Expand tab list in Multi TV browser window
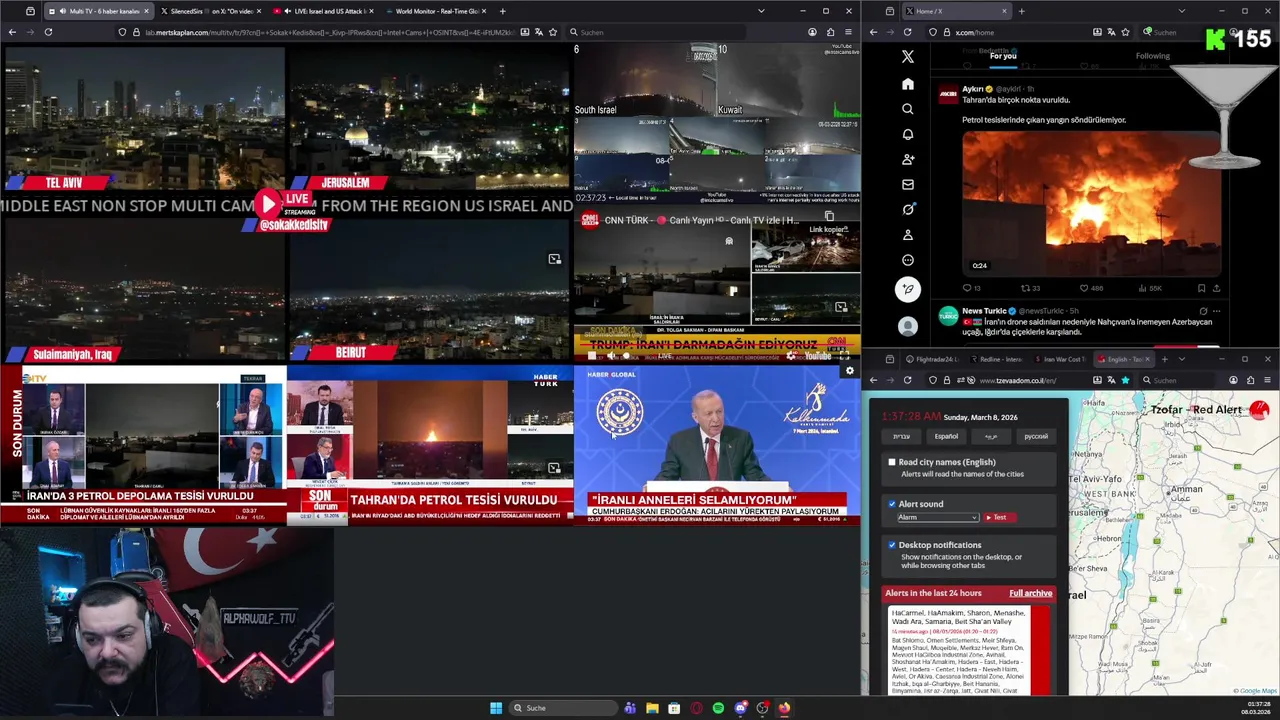Image resolution: width=1280 pixels, height=720 pixels. 760,11
